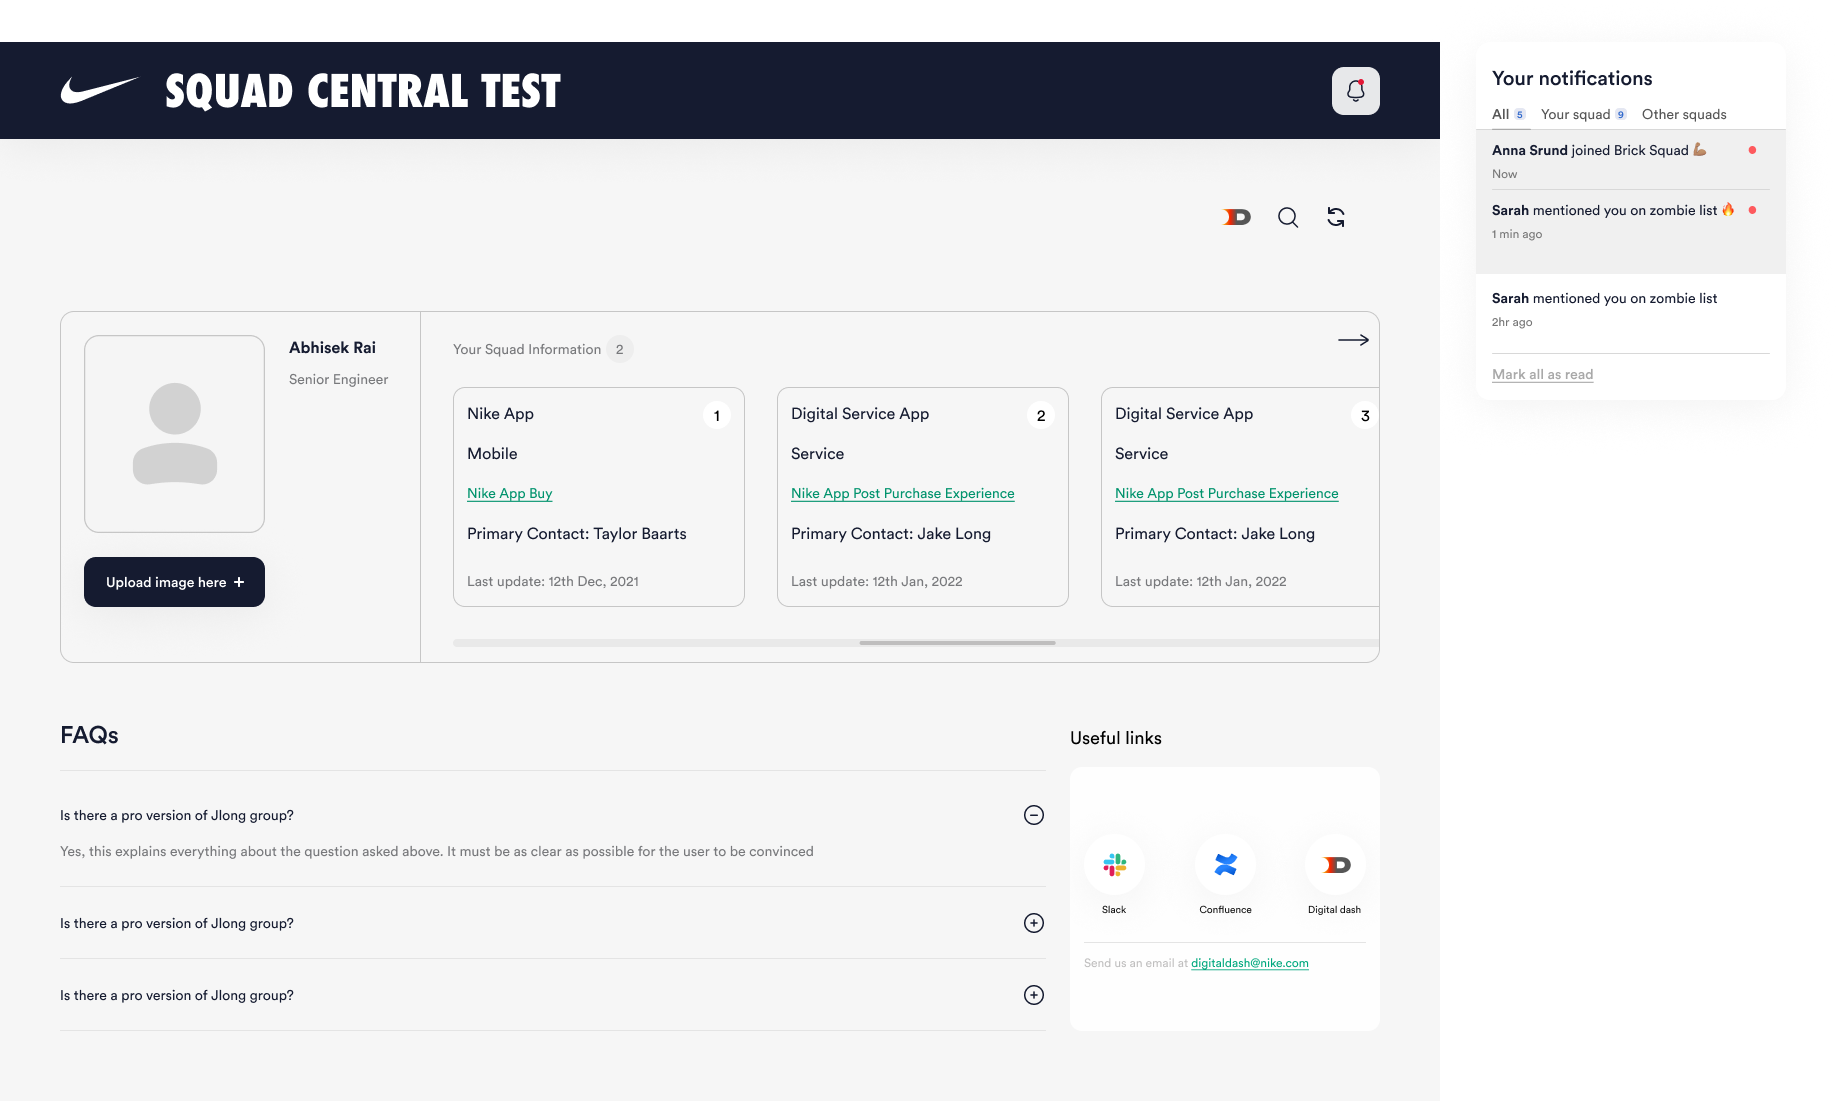The width and height of the screenshot is (1836, 1101).
Task: Select the Nike App squad card title
Action: point(500,413)
